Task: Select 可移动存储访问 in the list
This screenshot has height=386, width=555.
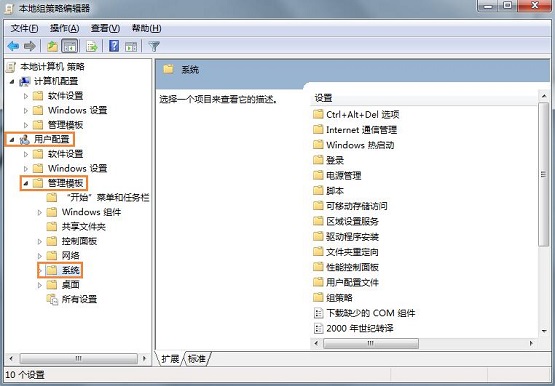Action: tap(357, 206)
